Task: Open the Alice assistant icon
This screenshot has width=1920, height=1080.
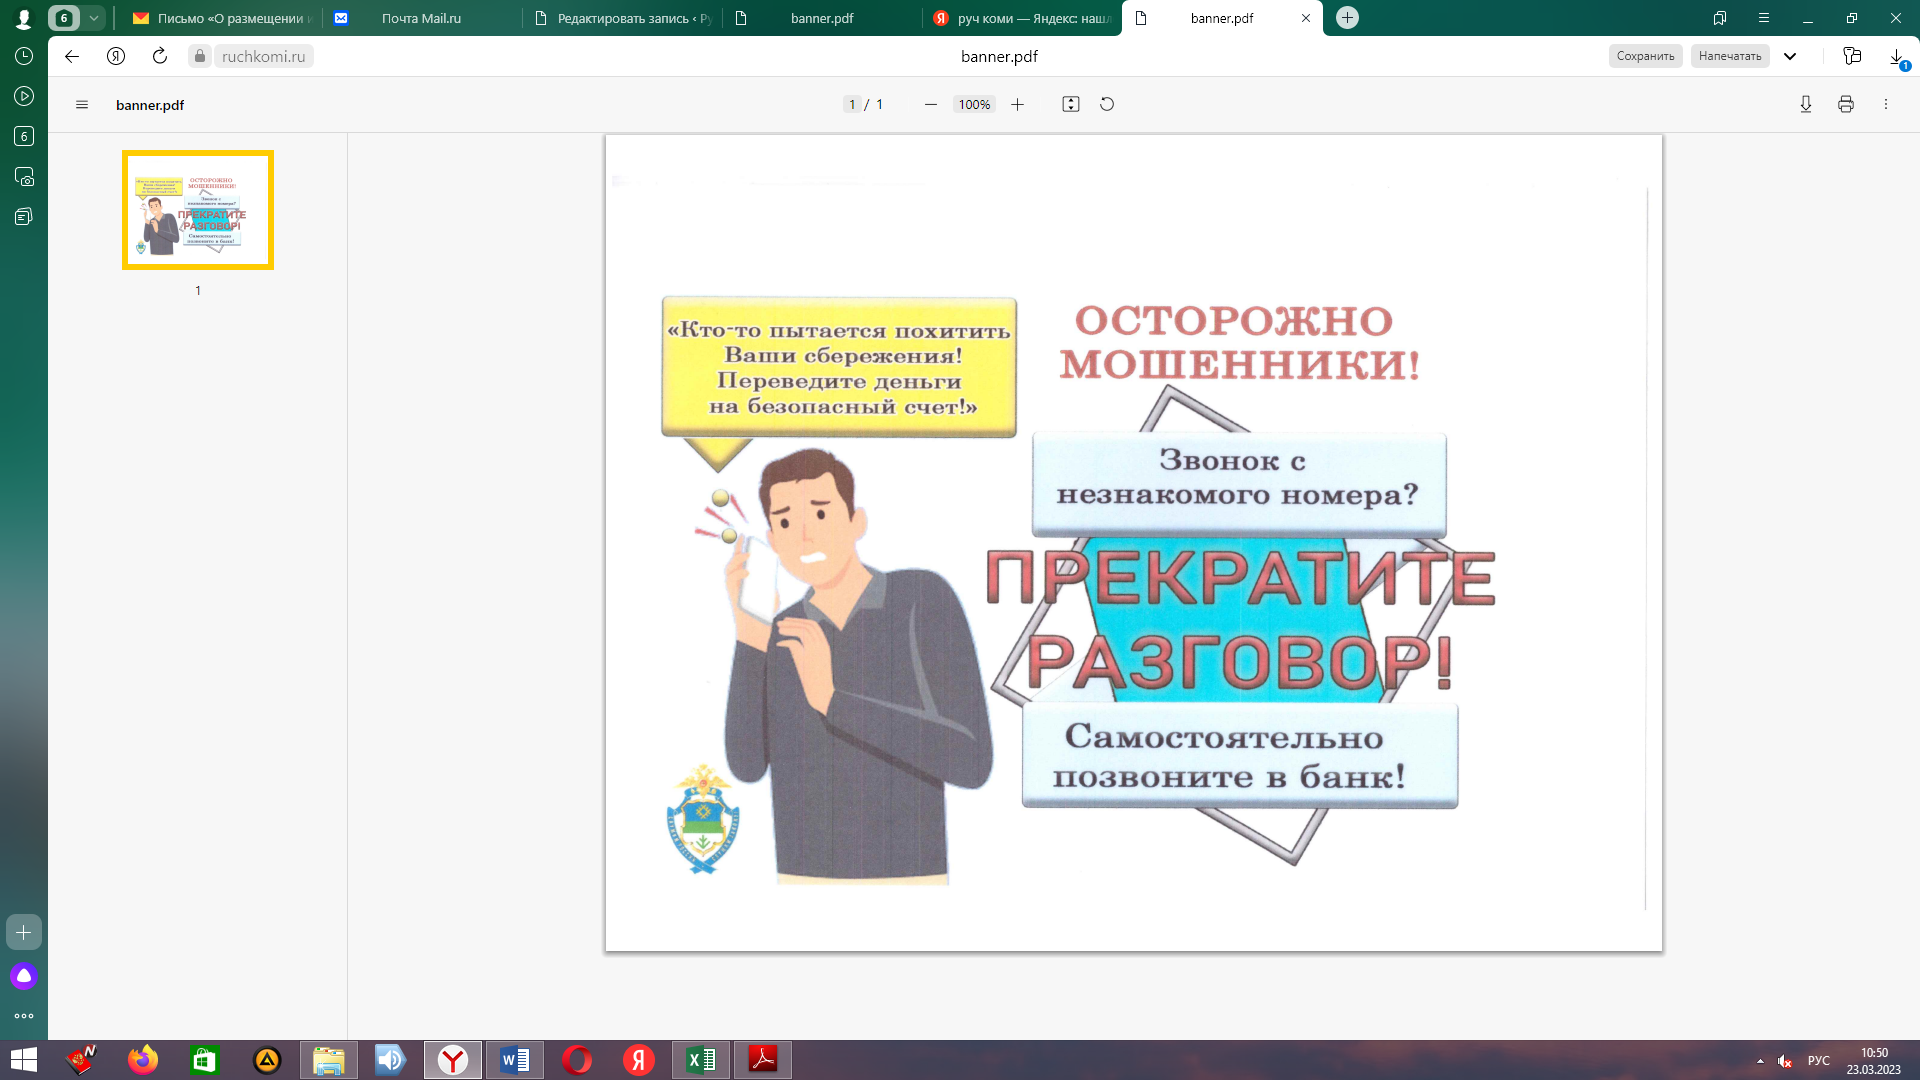Action: pyautogui.click(x=24, y=976)
